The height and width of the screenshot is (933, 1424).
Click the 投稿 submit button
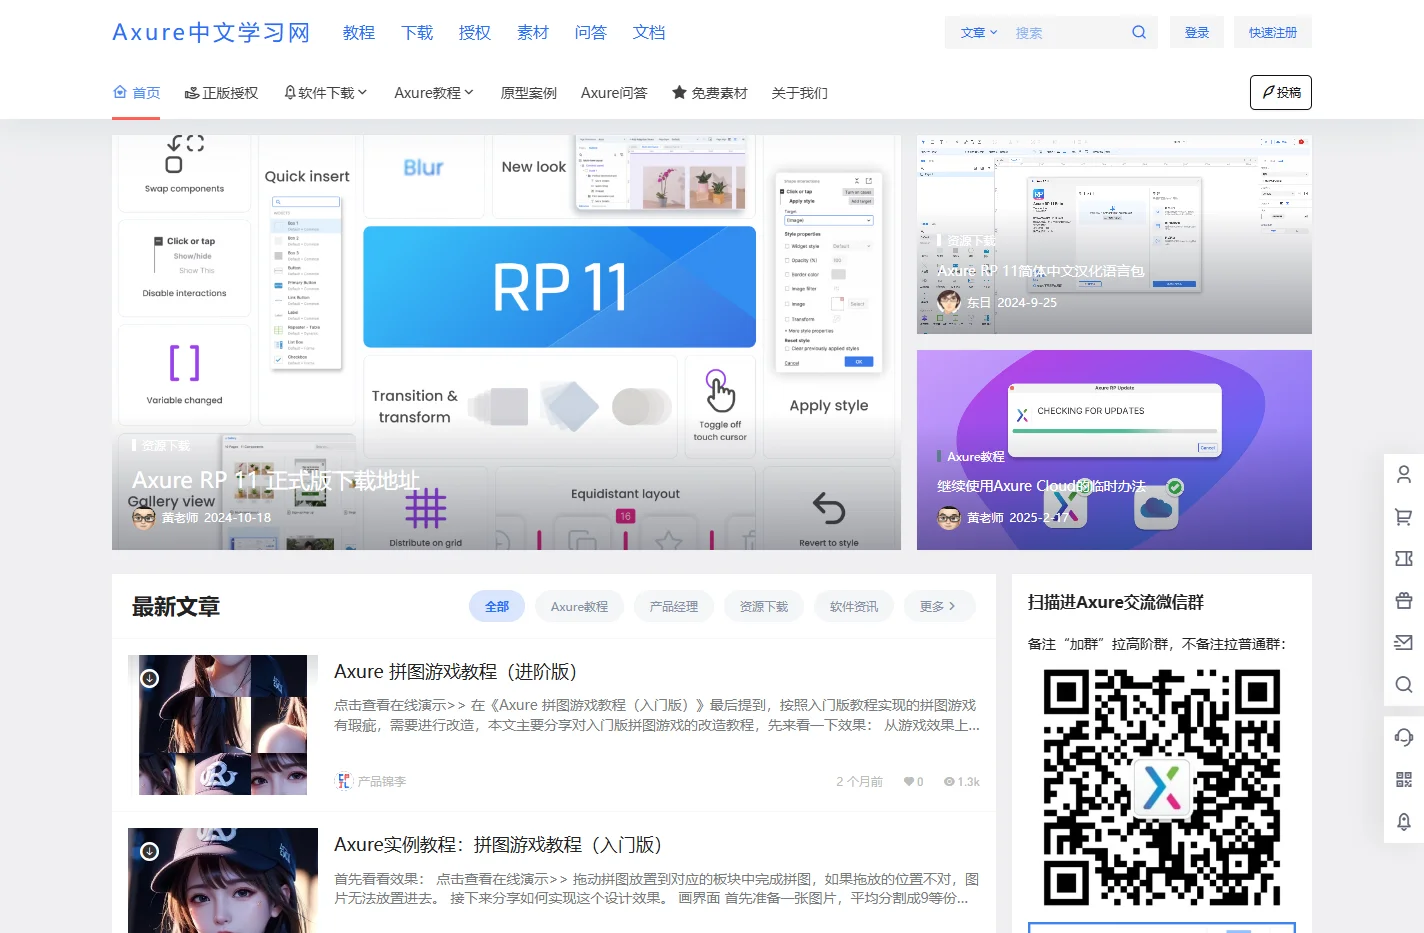click(x=1281, y=92)
